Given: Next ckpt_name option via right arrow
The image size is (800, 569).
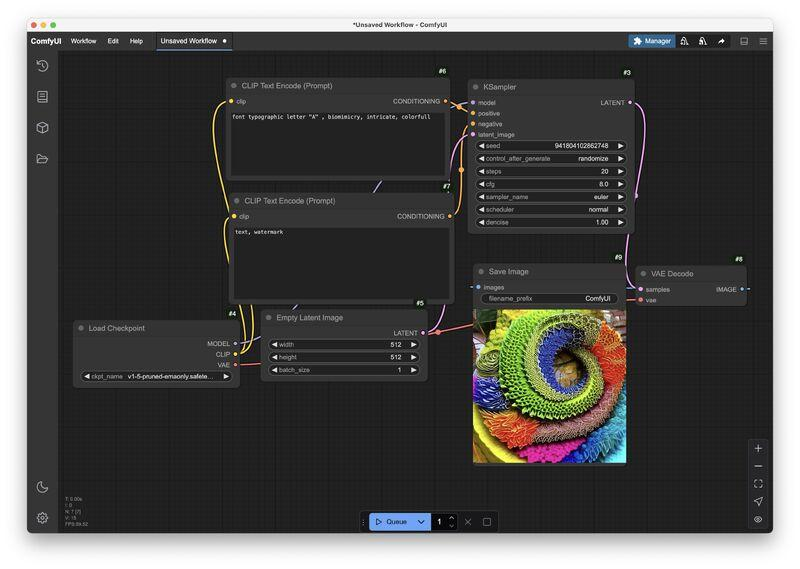Looking at the screenshot, I should click(226, 377).
